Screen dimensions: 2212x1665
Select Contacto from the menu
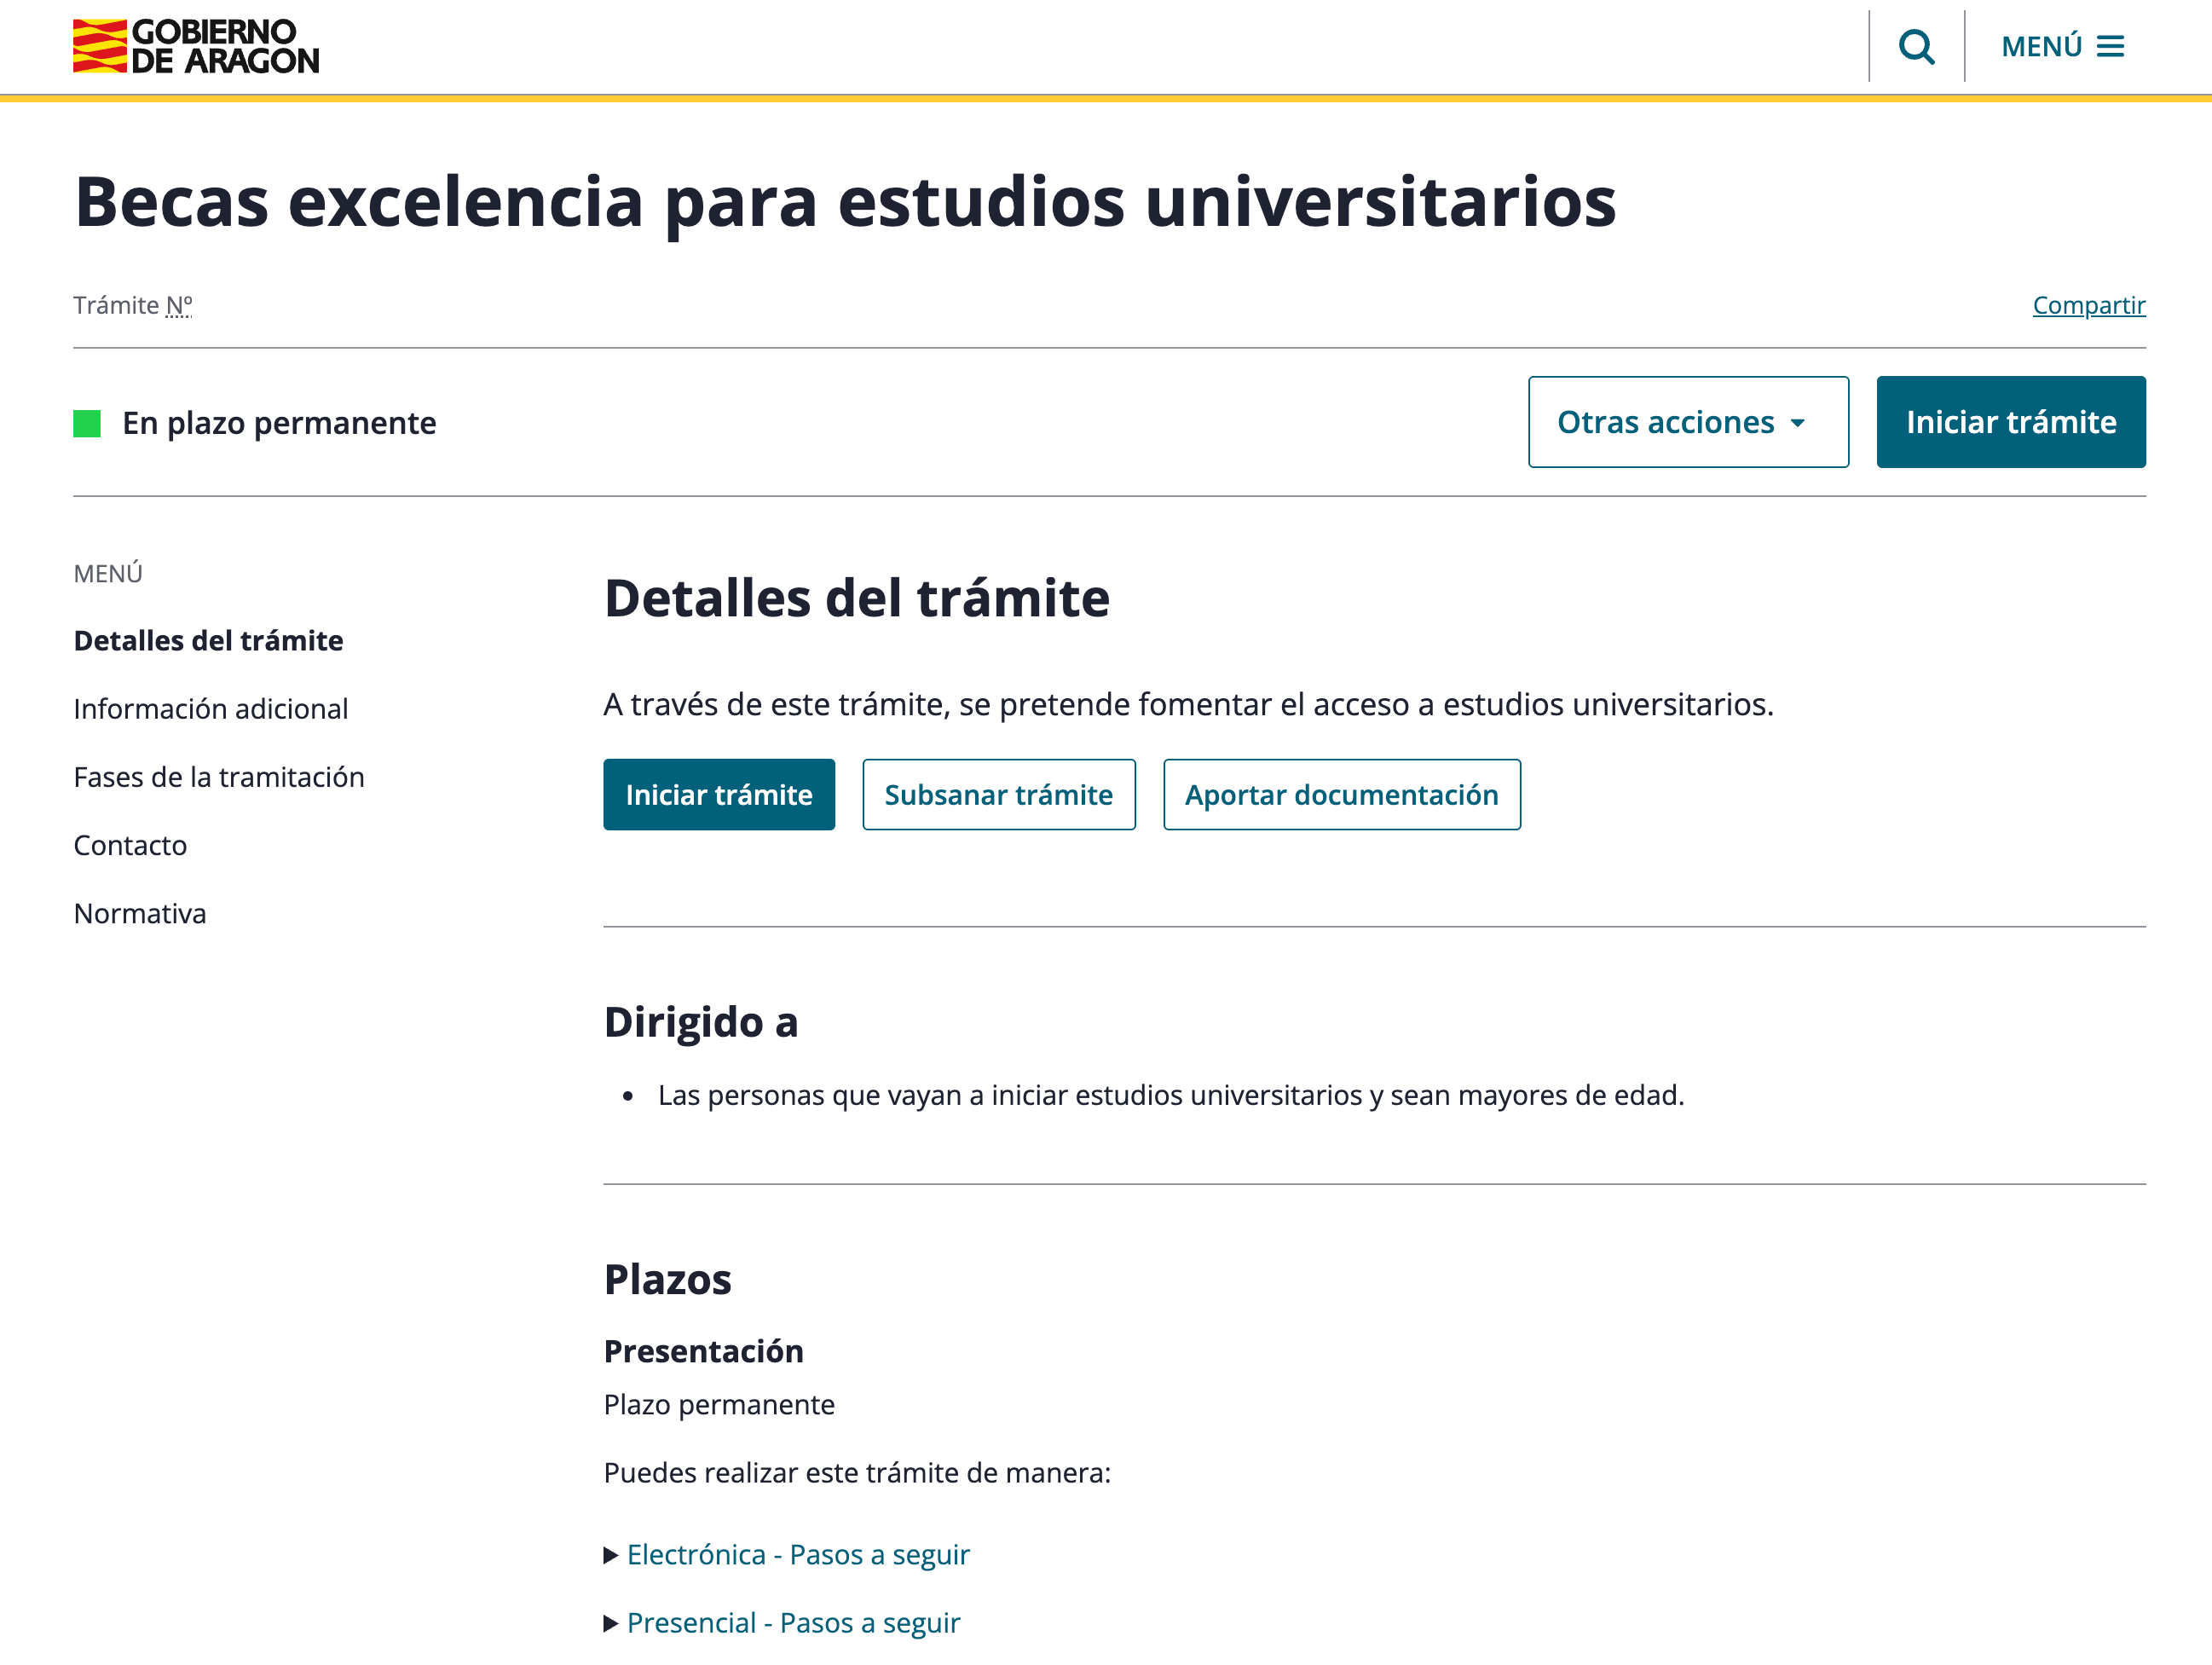[129, 844]
